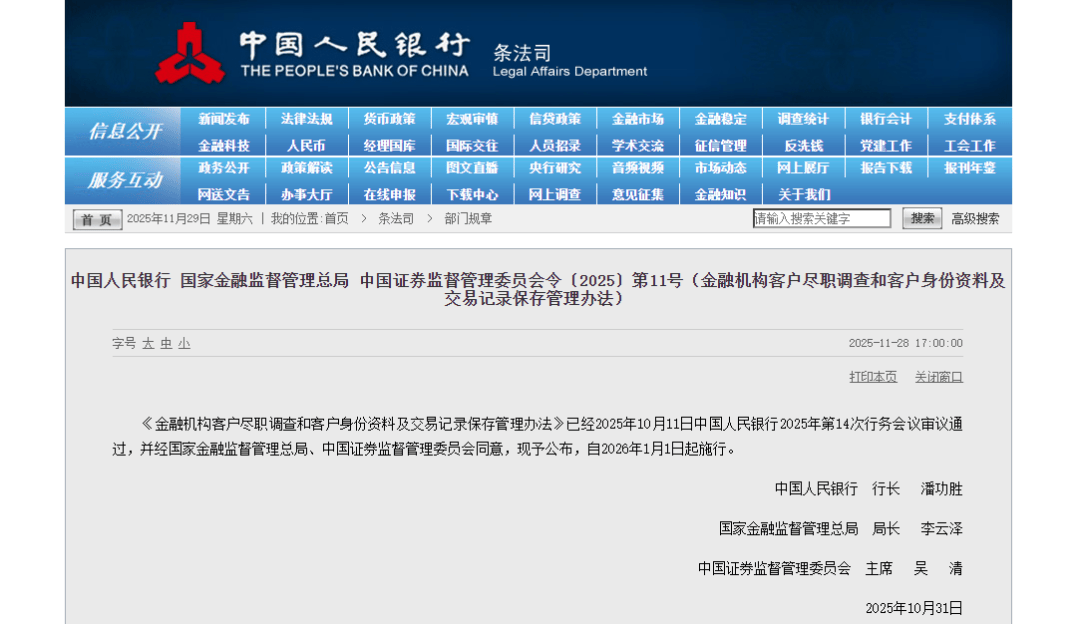Screen dimensions: 1080x624
Task: Click 打印本页 to print page
Action: [x=873, y=376]
